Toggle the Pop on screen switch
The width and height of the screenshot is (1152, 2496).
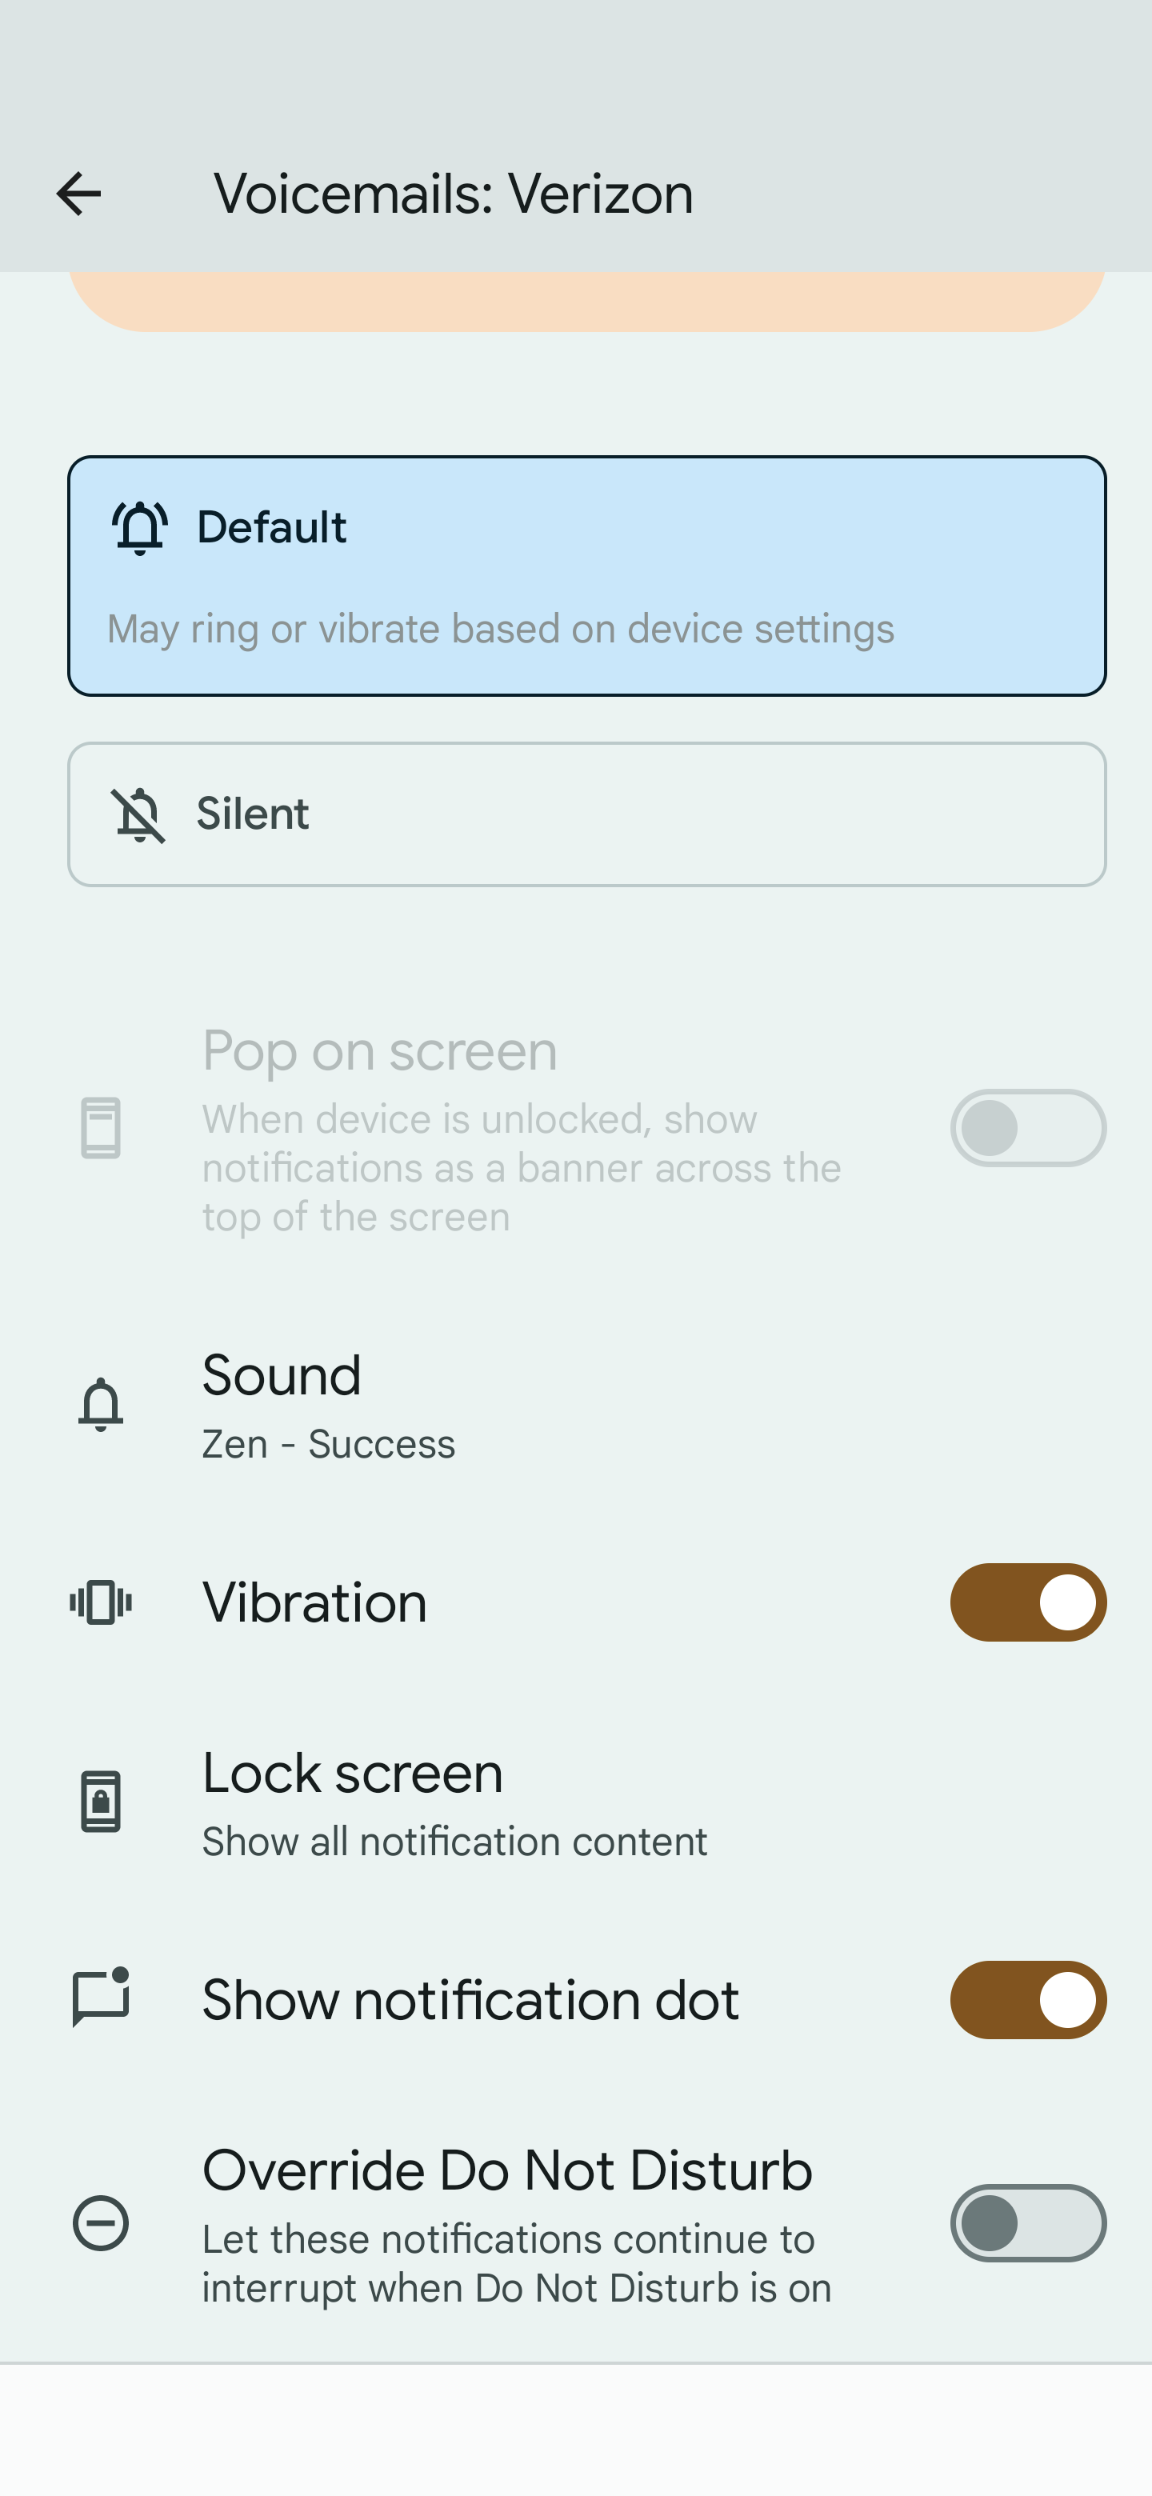(x=1027, y=1128)
